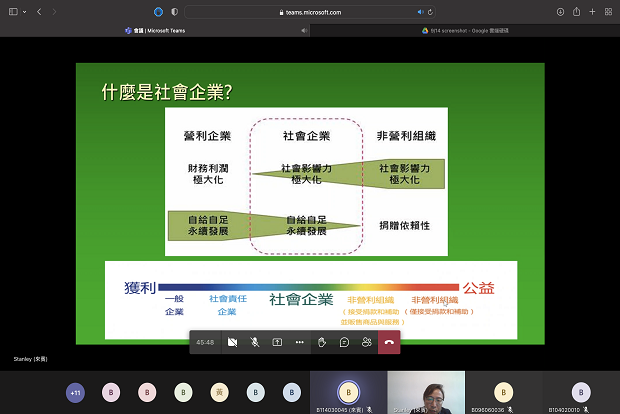Switch to the Google Drive screenshot tab
This screenshot has width=620, height=414.
(x=464, y=30)
